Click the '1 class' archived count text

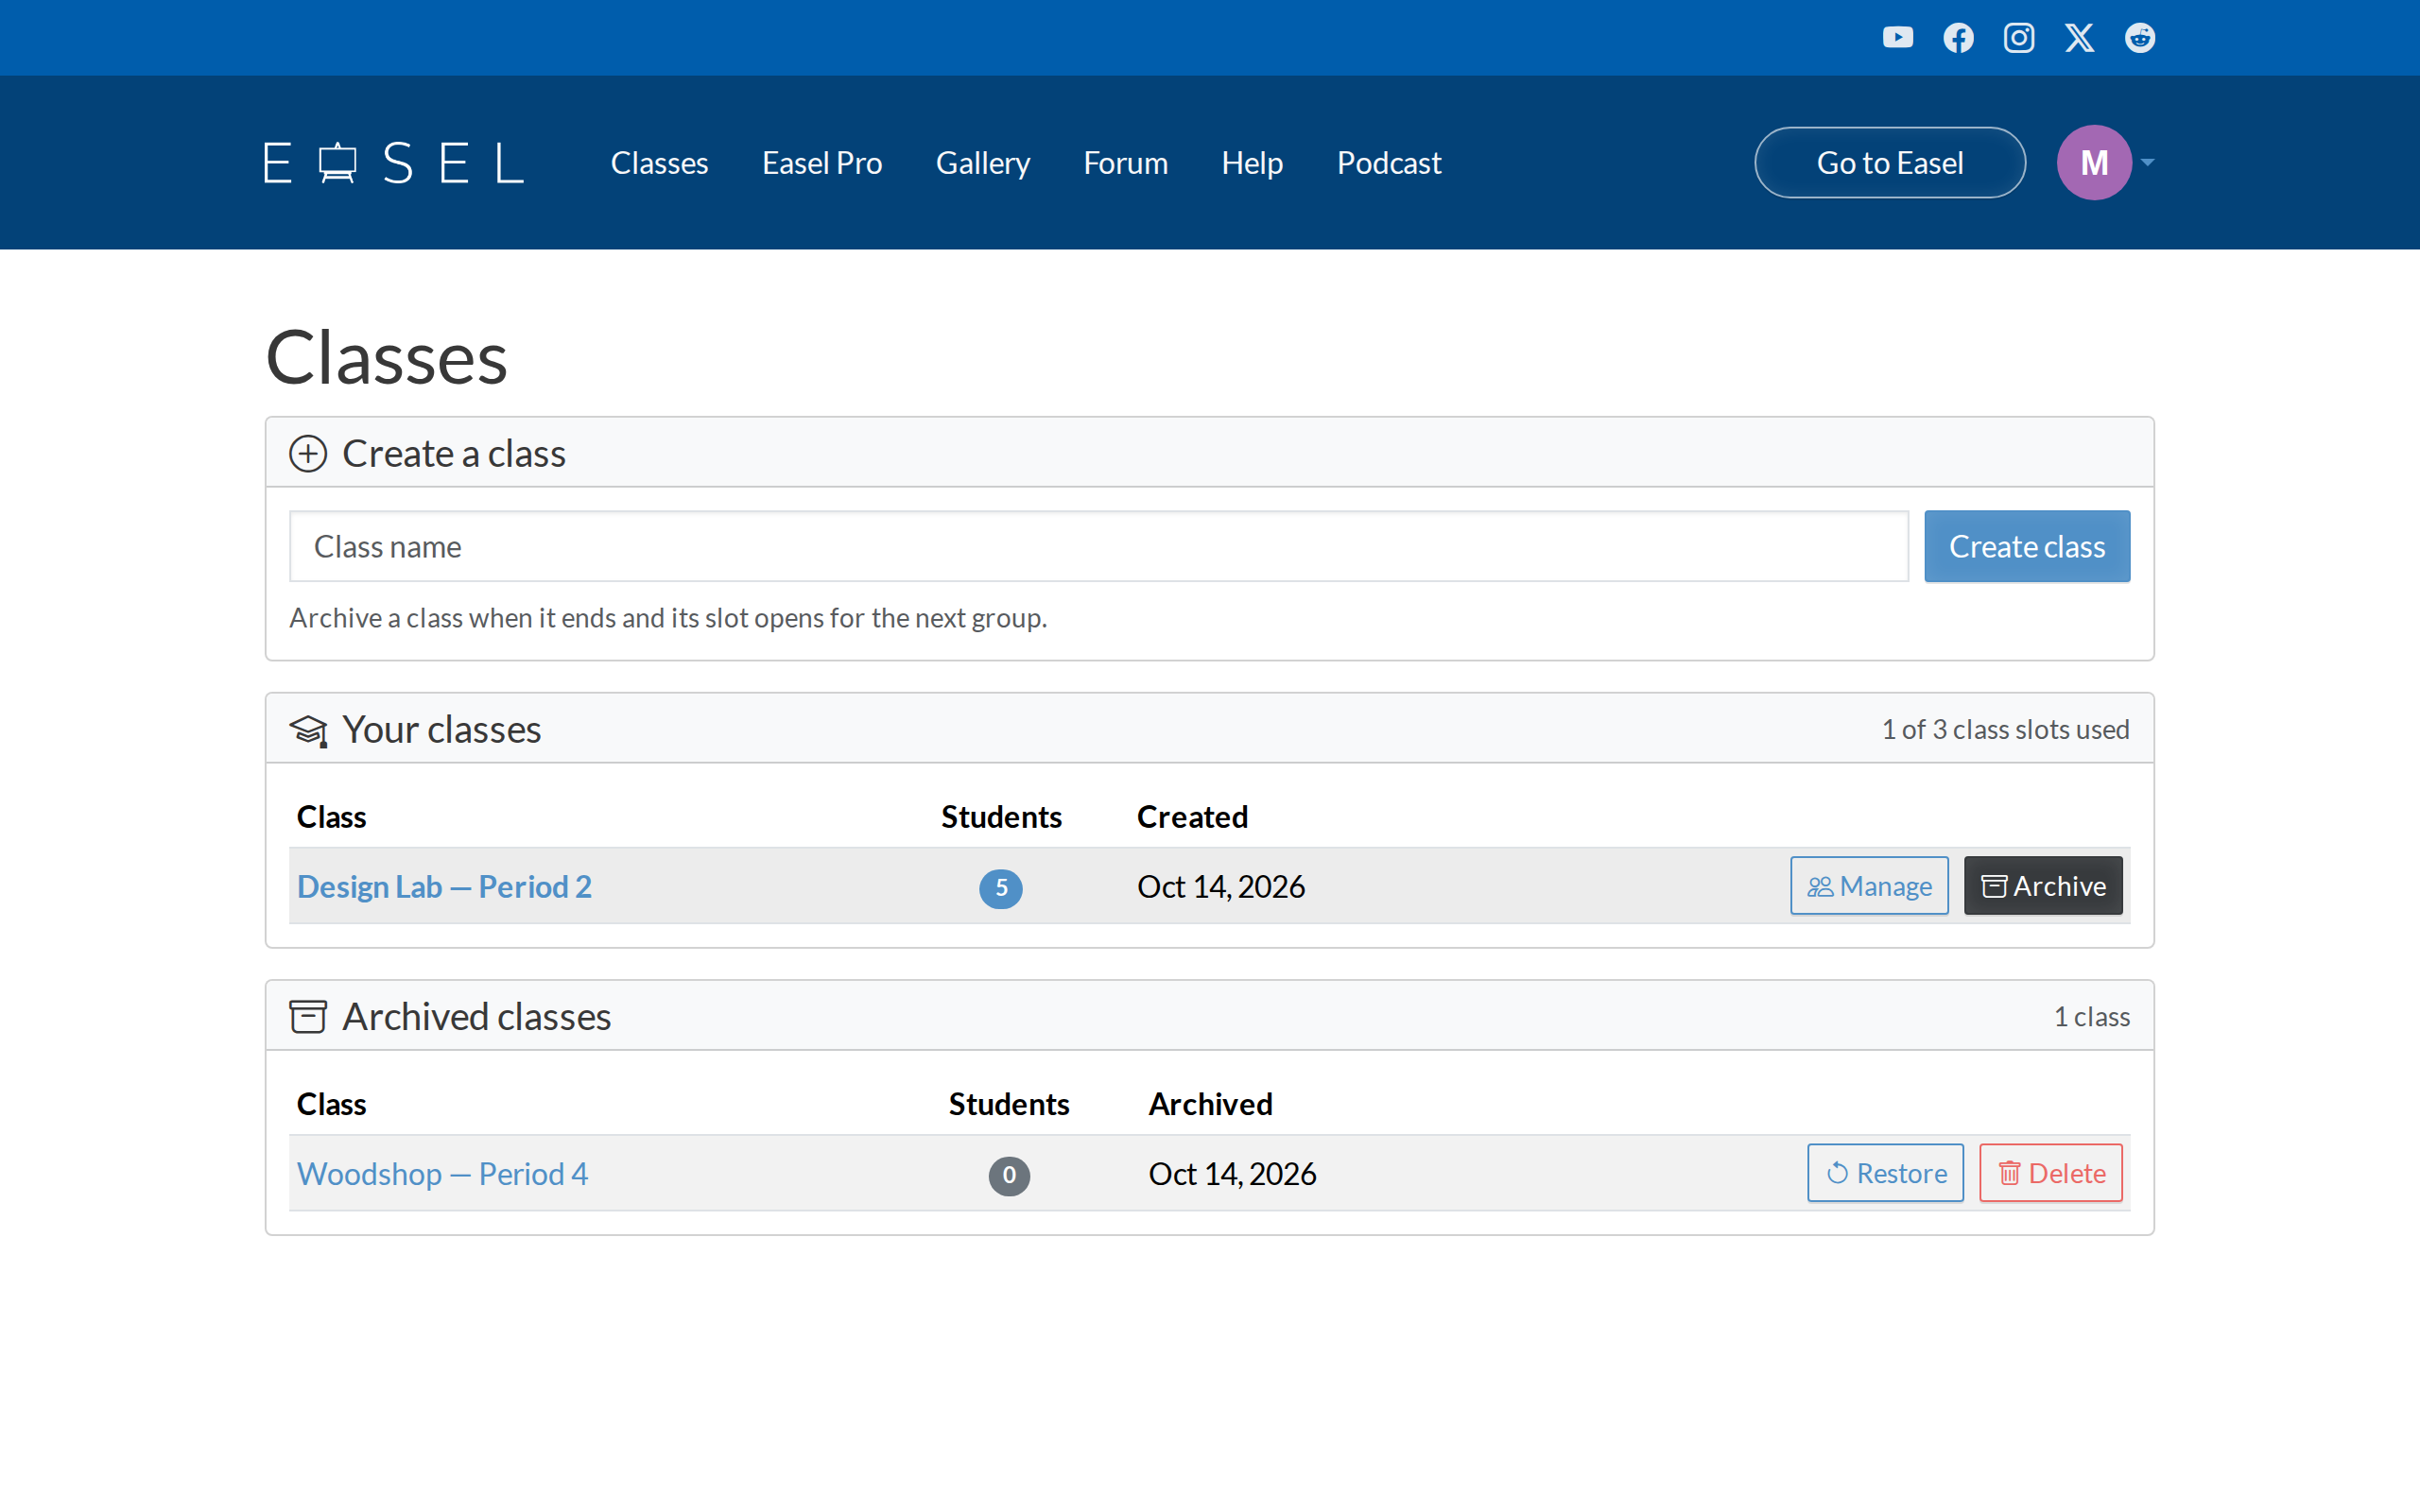click(2091, 1016)
